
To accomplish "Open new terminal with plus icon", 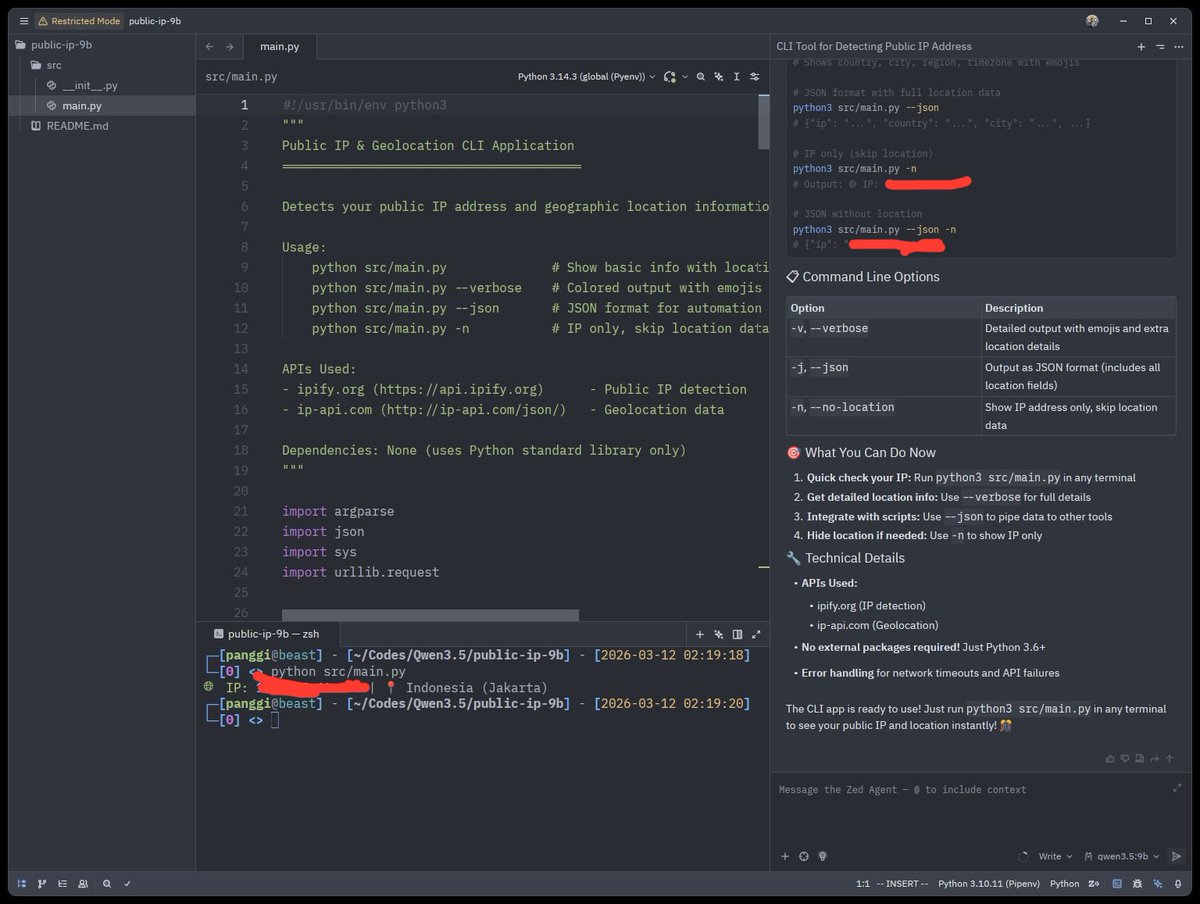I will click(x=700, y=634).
